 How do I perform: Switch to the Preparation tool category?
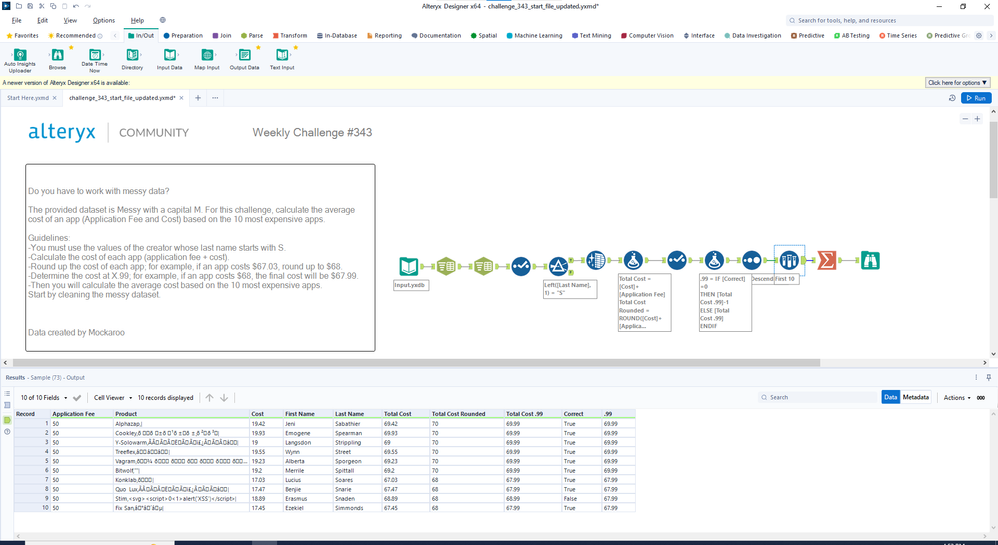[x=183, y=36]
